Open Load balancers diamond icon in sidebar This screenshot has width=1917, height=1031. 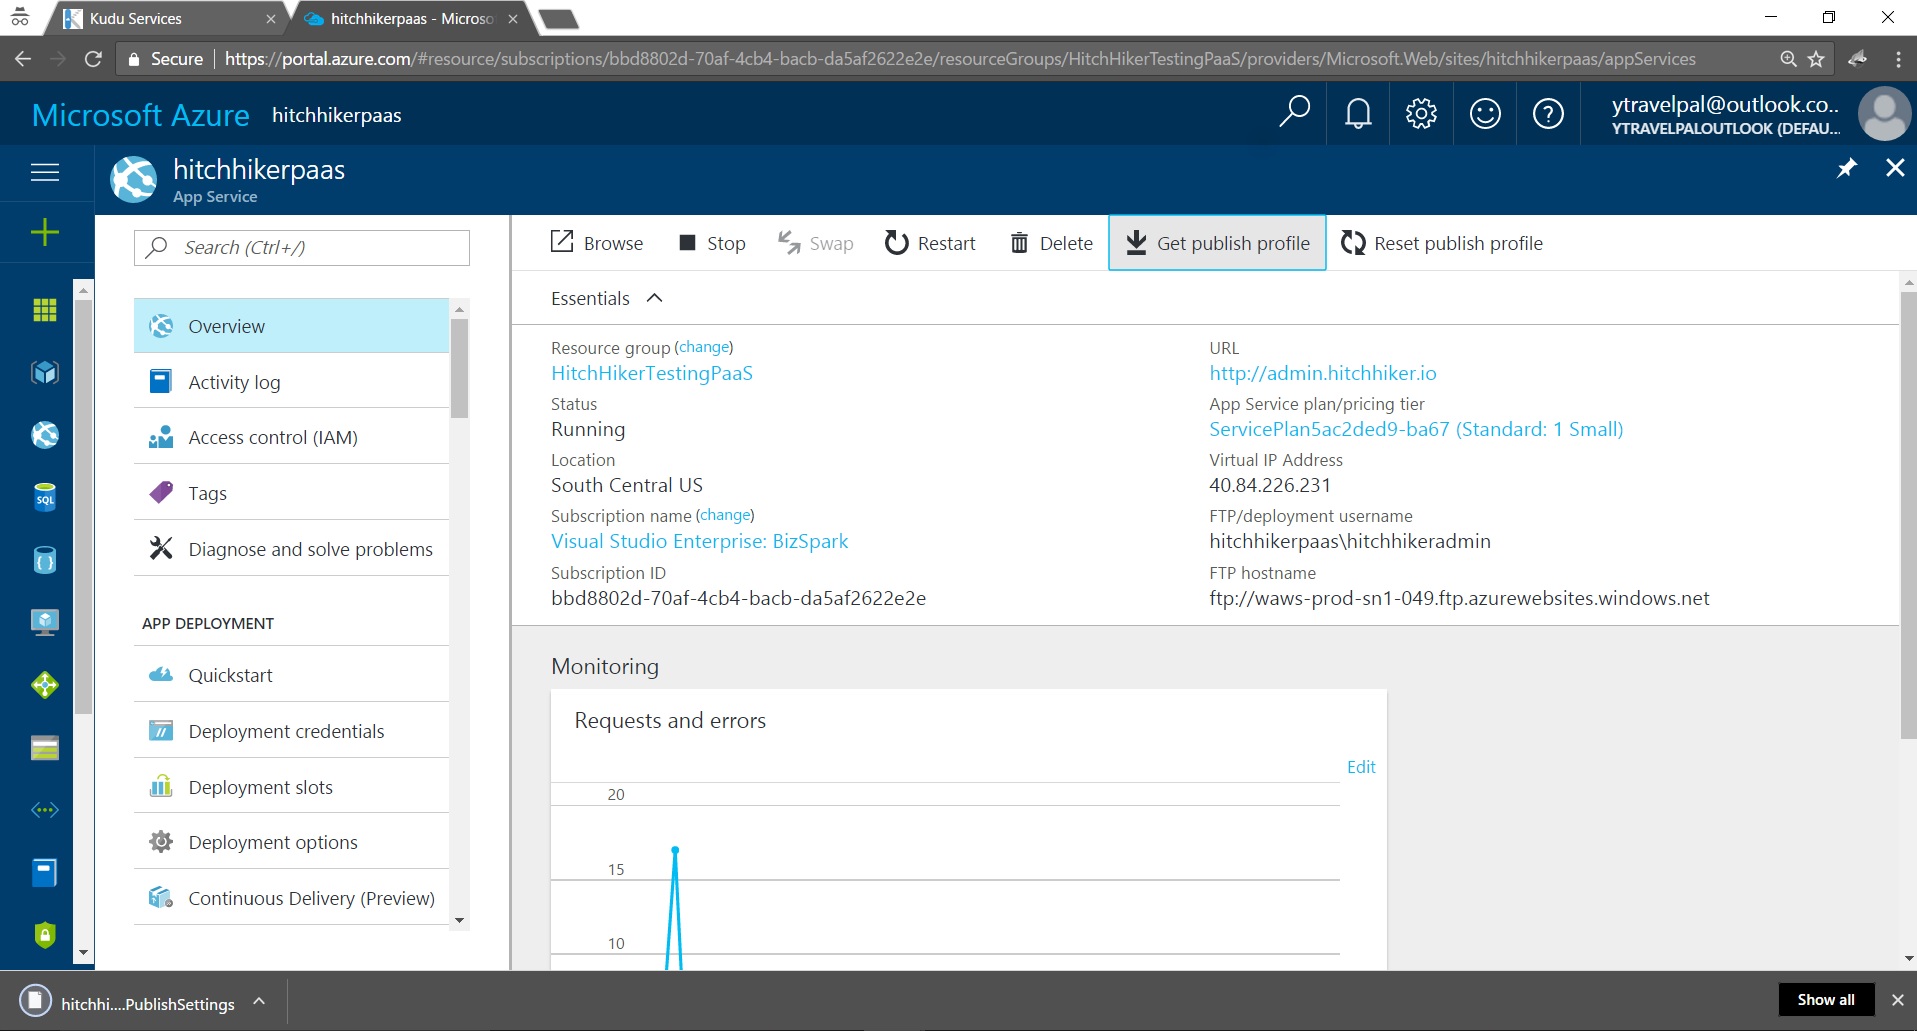click(x=45, y=685)
